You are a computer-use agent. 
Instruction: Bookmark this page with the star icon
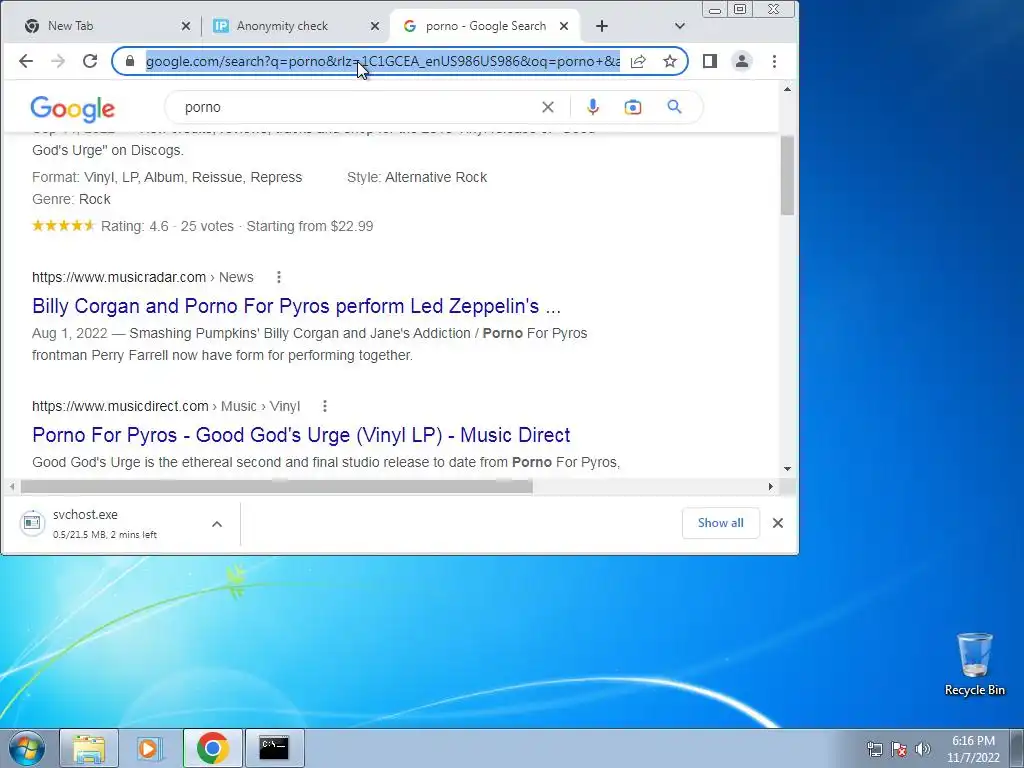click(x=669, y=61)
